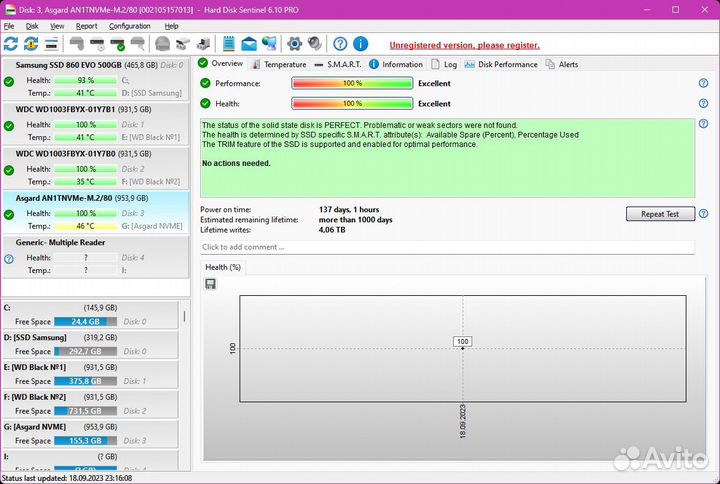Click the speaker sound toolbar icon
This screenshot has width=720, height=484.
(315, 44)
